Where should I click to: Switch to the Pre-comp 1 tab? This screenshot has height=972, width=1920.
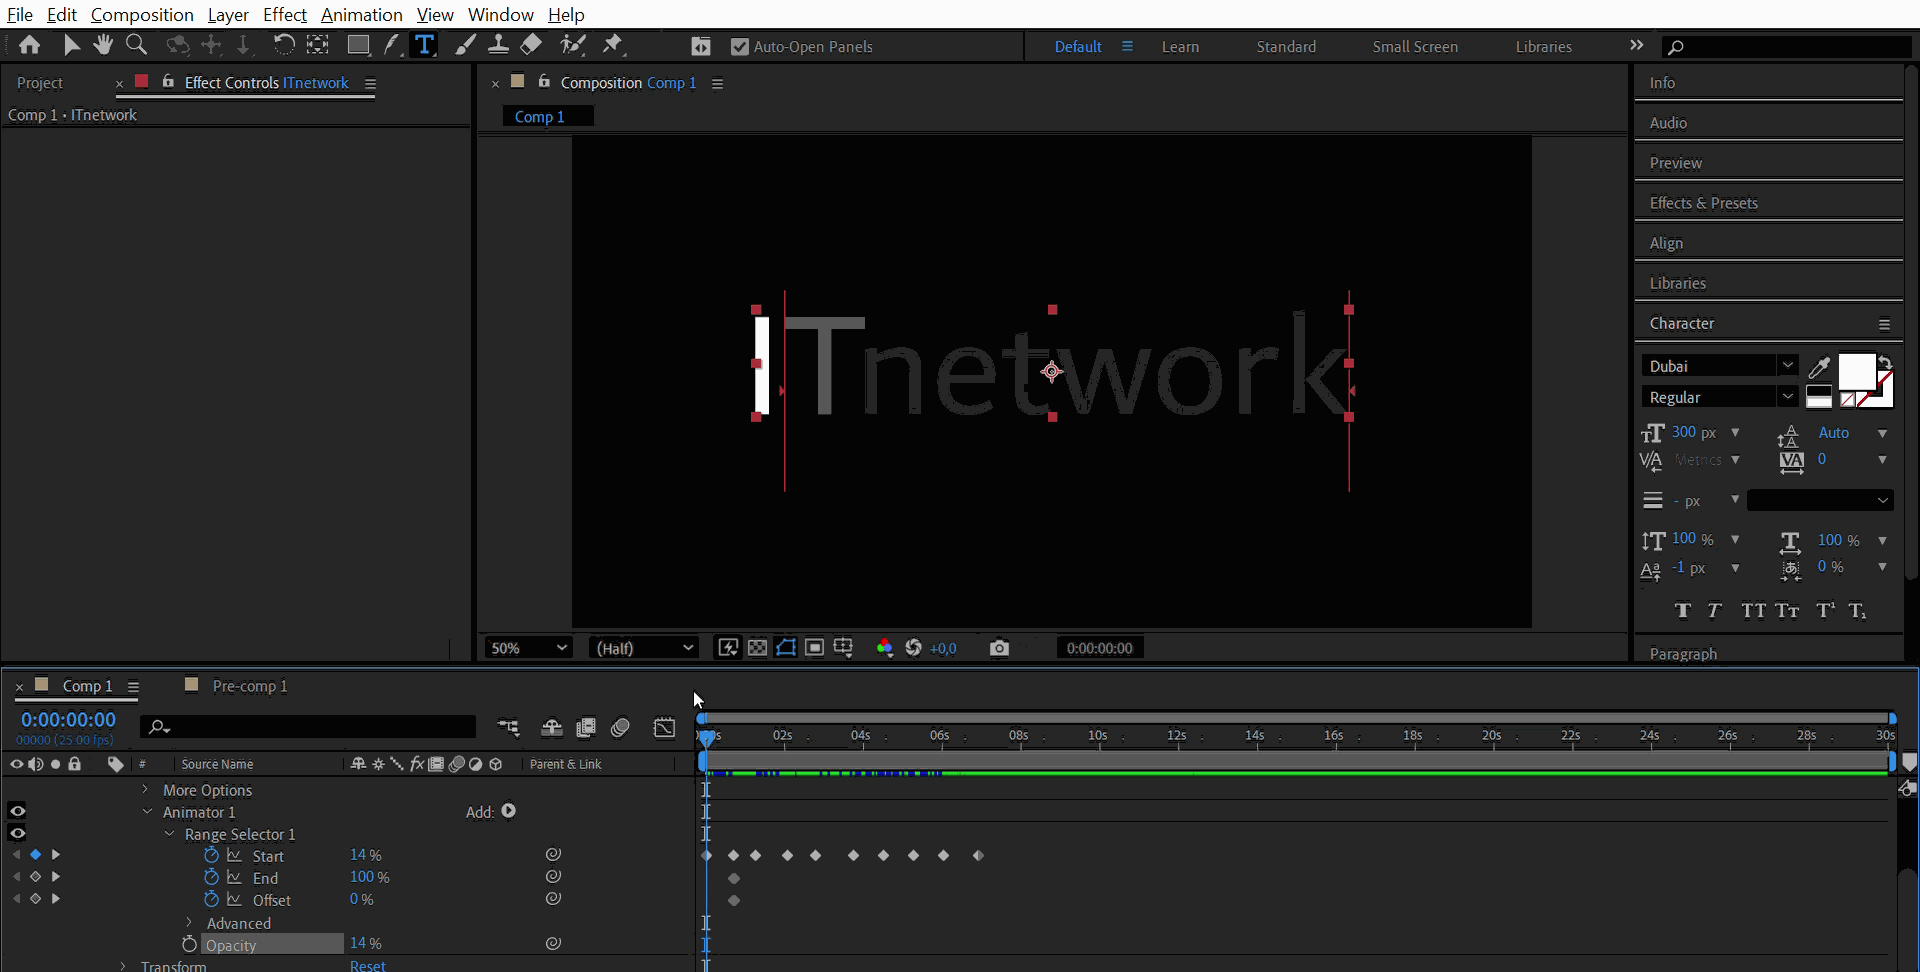click(x=249, y=686)
